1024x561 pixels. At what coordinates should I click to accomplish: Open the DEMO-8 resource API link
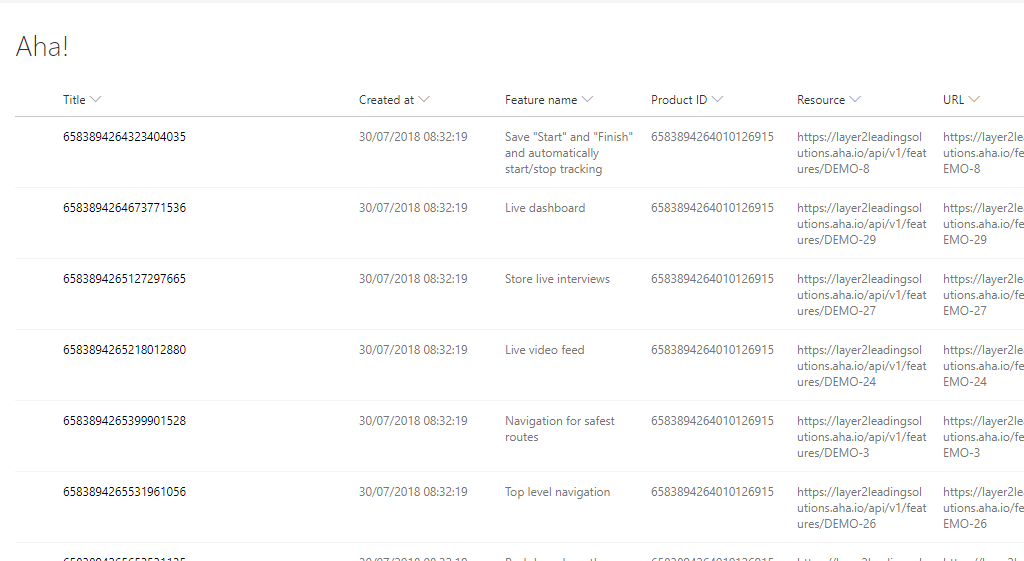860,153
